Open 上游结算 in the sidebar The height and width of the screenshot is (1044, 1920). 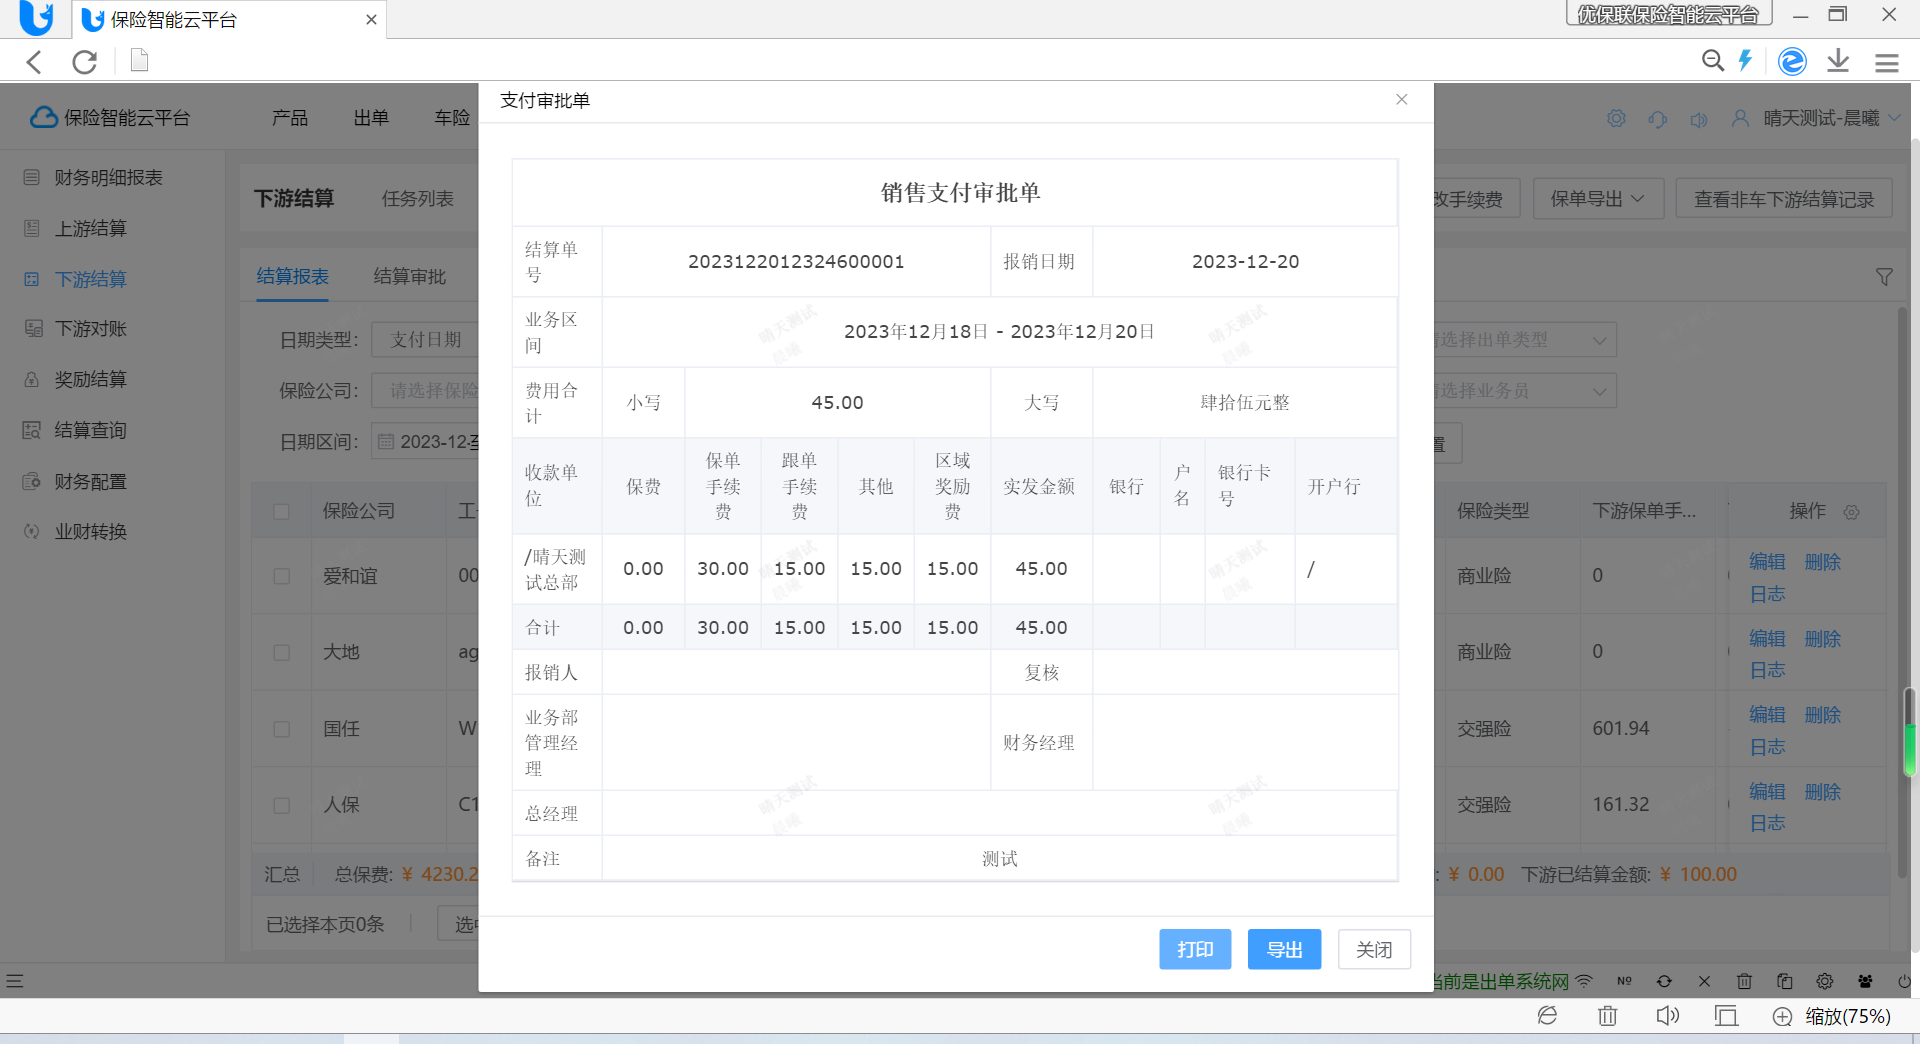pyautogui.click(x=90, y=229)
